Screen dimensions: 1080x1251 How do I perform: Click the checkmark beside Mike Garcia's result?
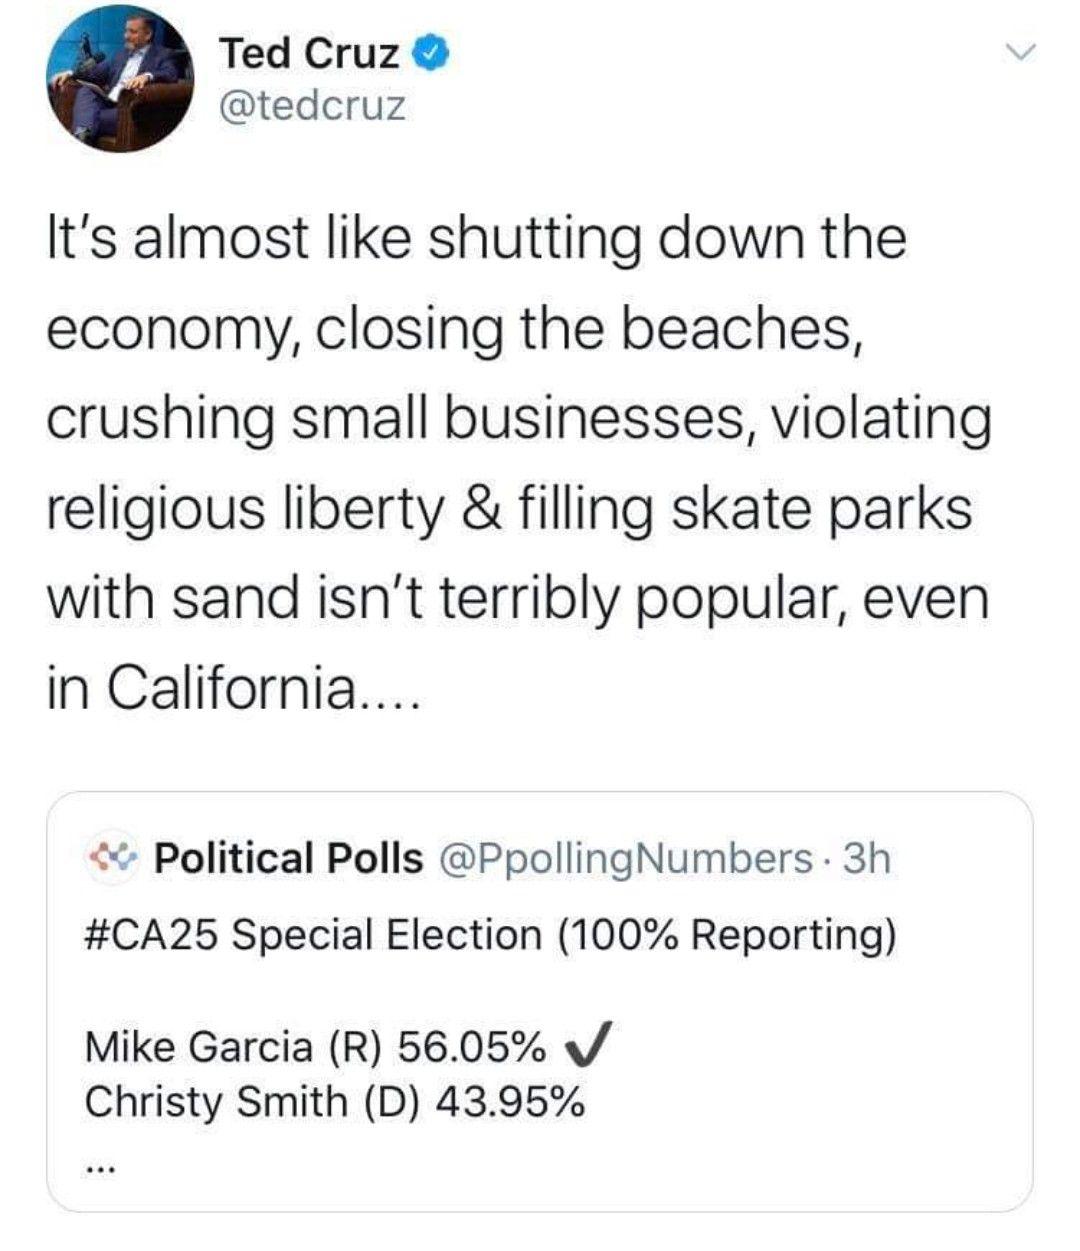[588, 1047]
